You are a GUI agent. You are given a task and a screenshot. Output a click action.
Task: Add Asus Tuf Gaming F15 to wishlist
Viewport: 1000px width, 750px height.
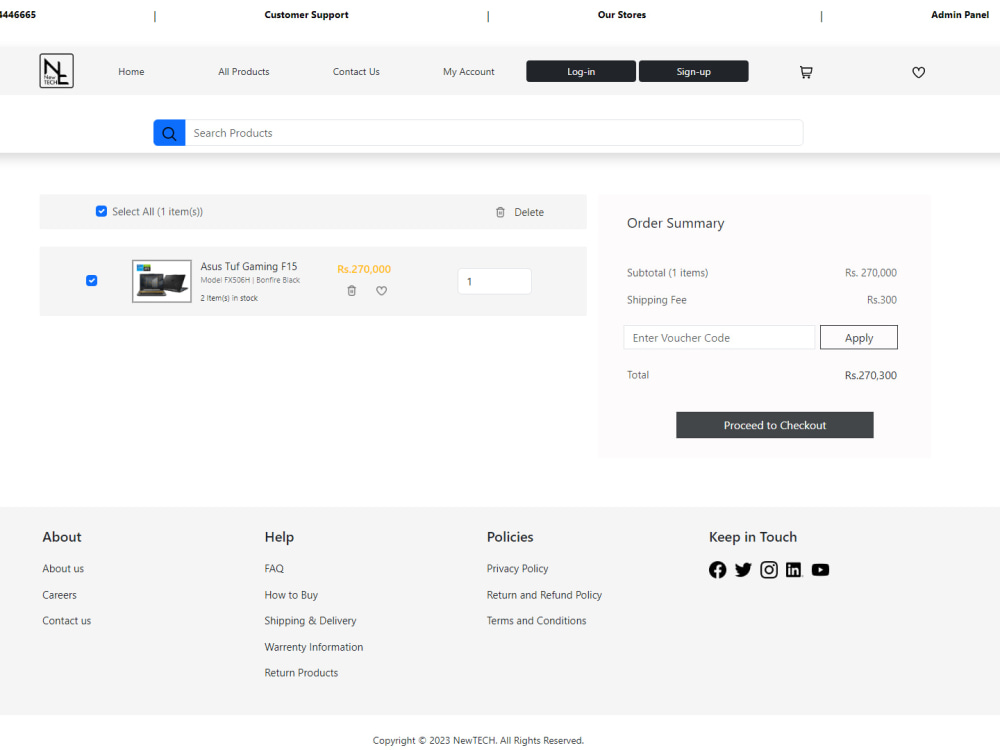pos(381,291)
